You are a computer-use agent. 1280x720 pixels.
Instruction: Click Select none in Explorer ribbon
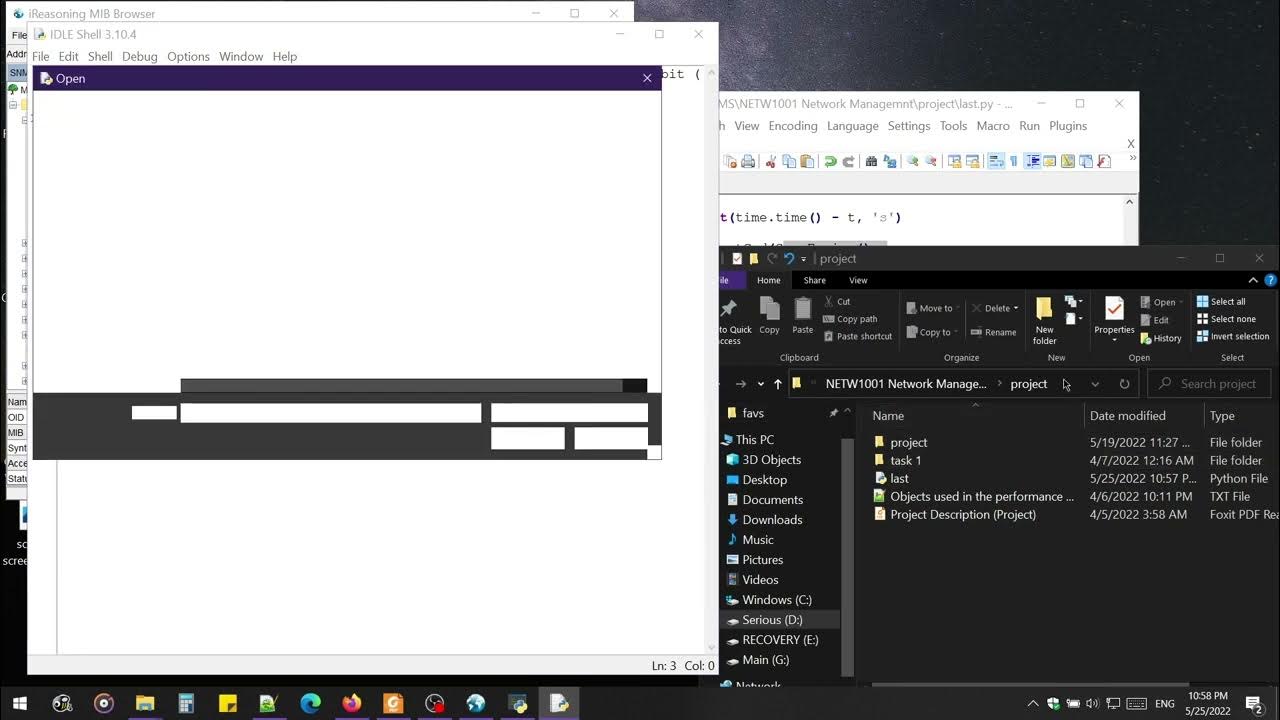click(1226, 319)
